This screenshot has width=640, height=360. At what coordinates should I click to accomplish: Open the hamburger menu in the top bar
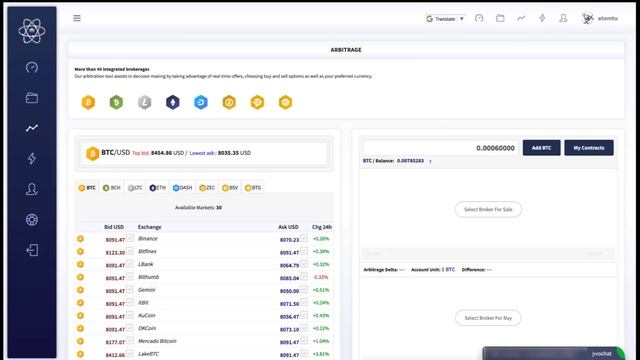(77, 18)
